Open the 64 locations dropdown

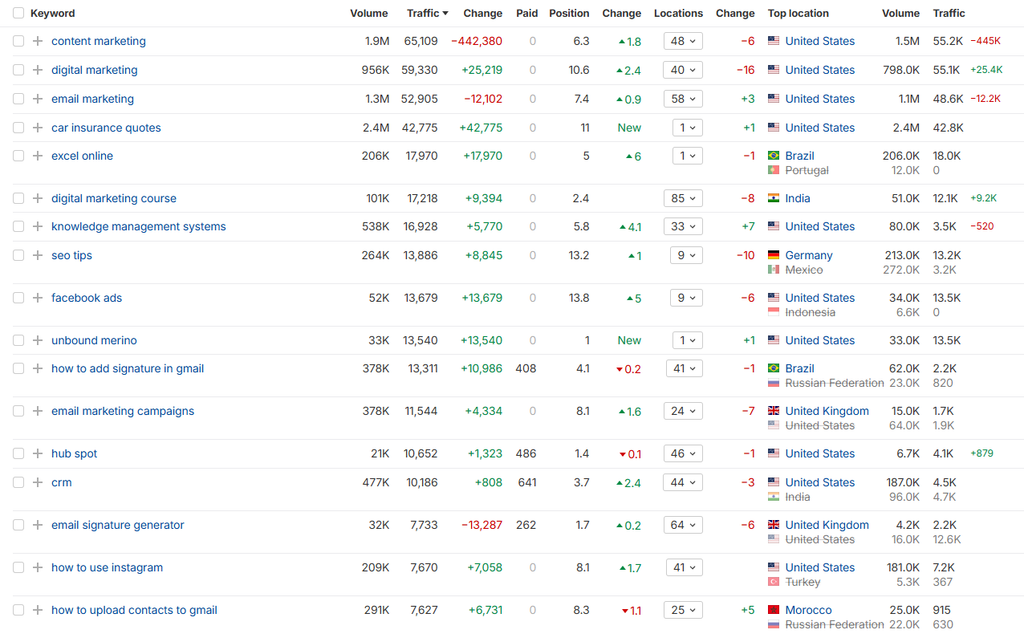pos(683,524)
